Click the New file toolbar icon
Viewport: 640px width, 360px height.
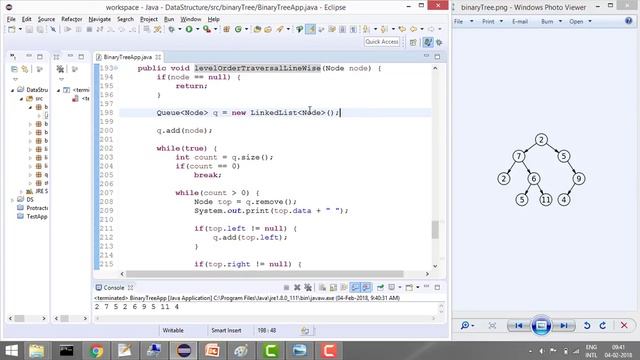point(12,29)
